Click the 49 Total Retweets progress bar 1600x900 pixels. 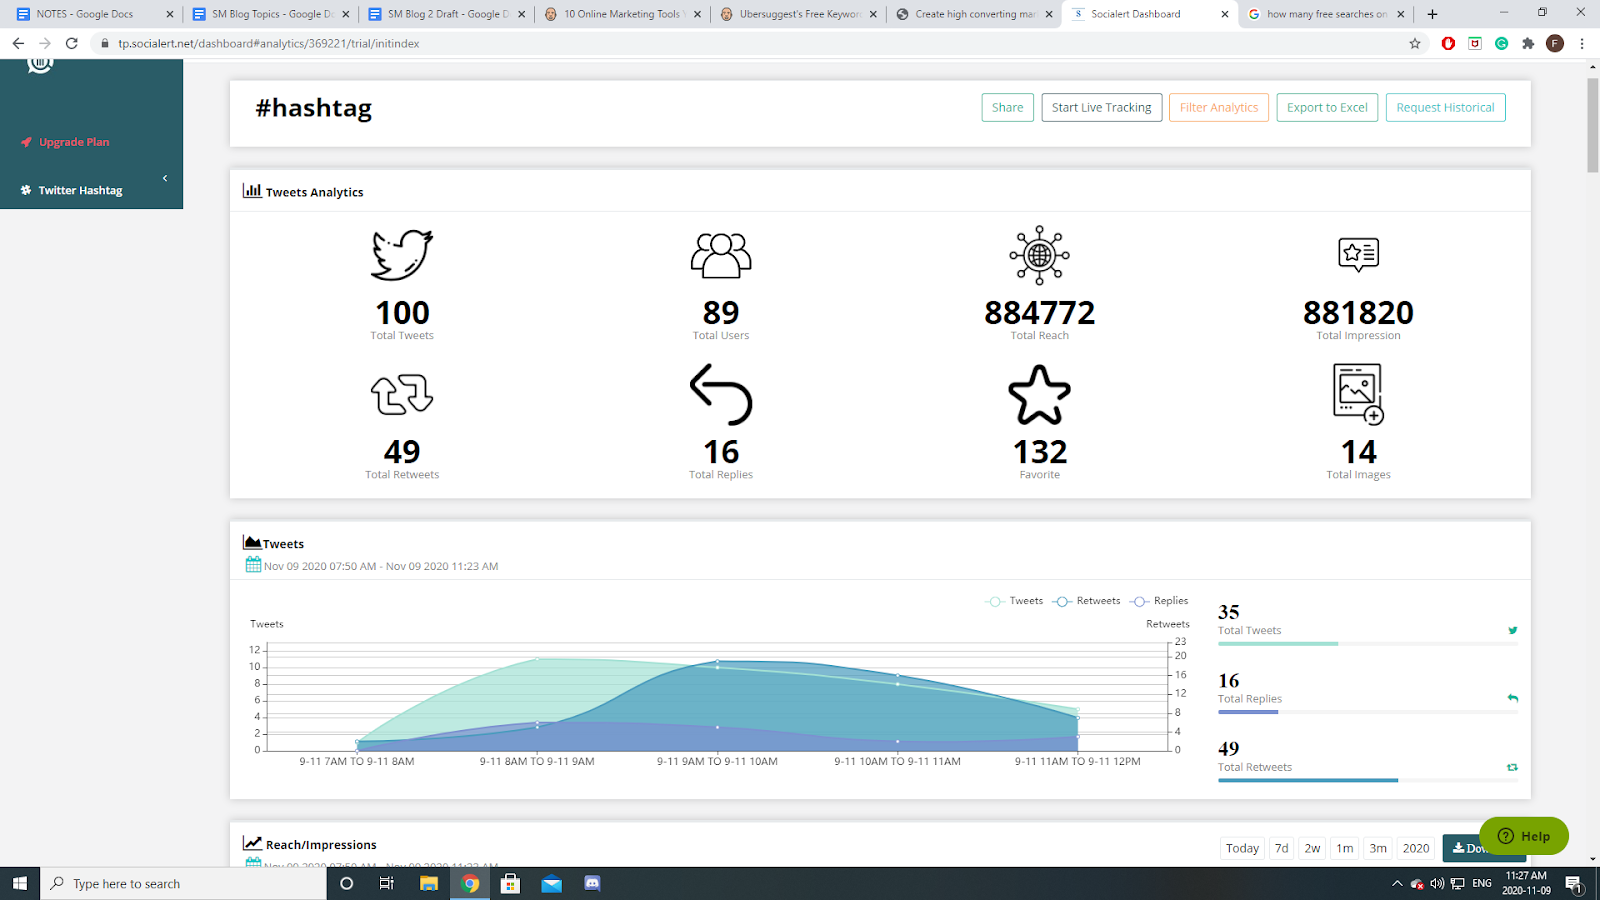click(x=1367, y=780)
